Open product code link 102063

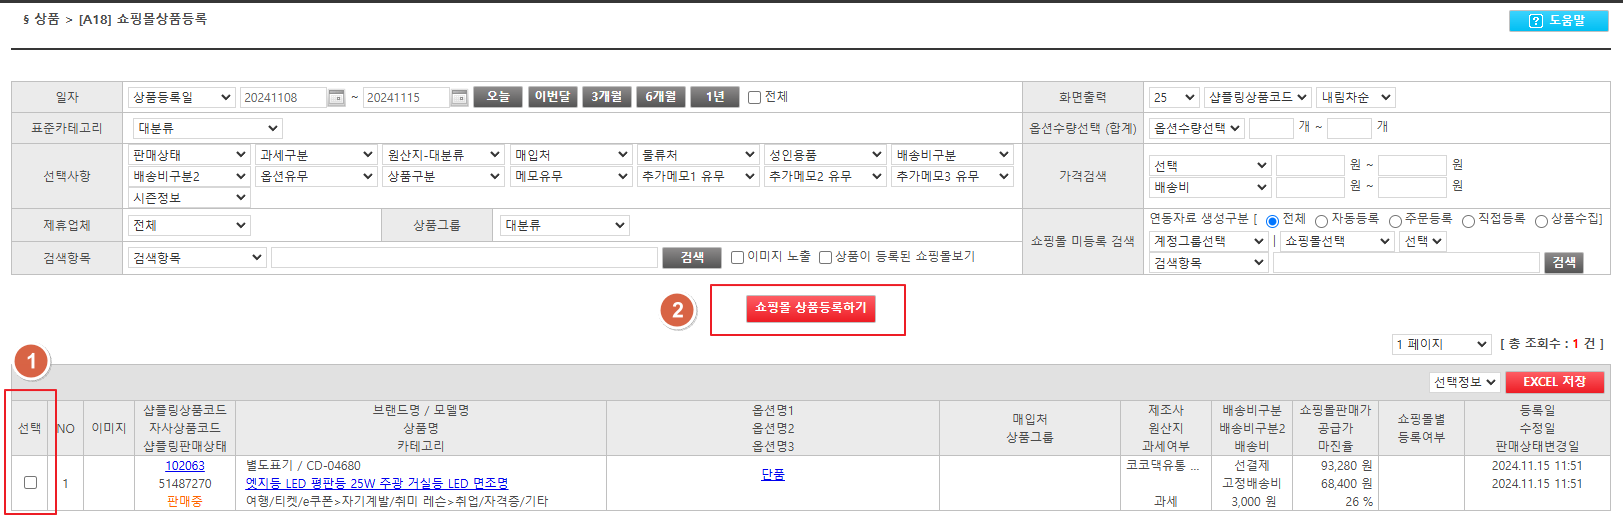point(185,466)
